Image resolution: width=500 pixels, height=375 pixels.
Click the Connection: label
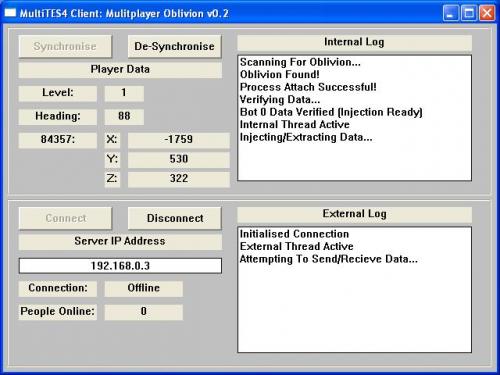pyautogui.click(x=58, y=288)
